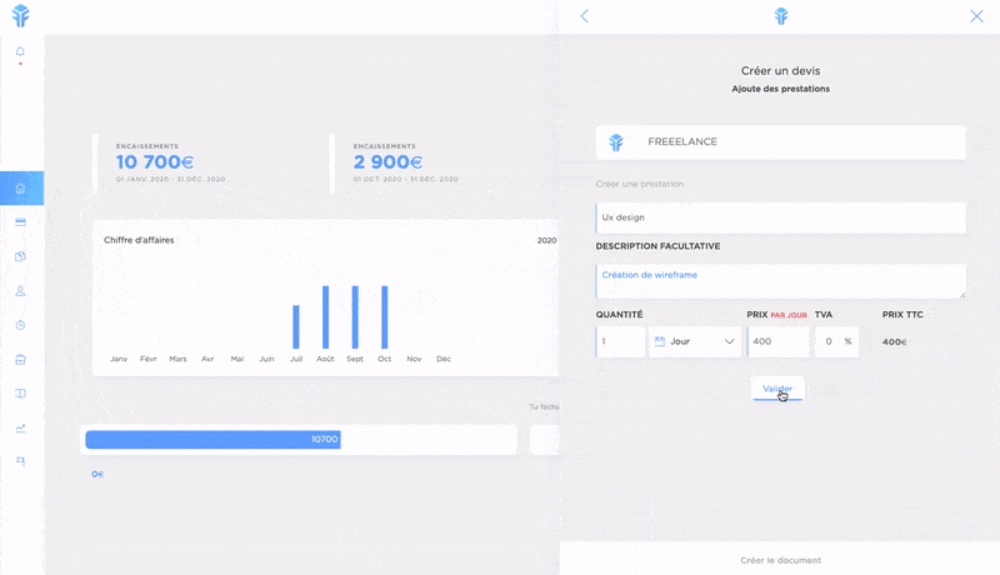The width and height of the screenshot is (1000, 575).
Task: Edit the Création de wireframe description
Action: coord(780,281)
